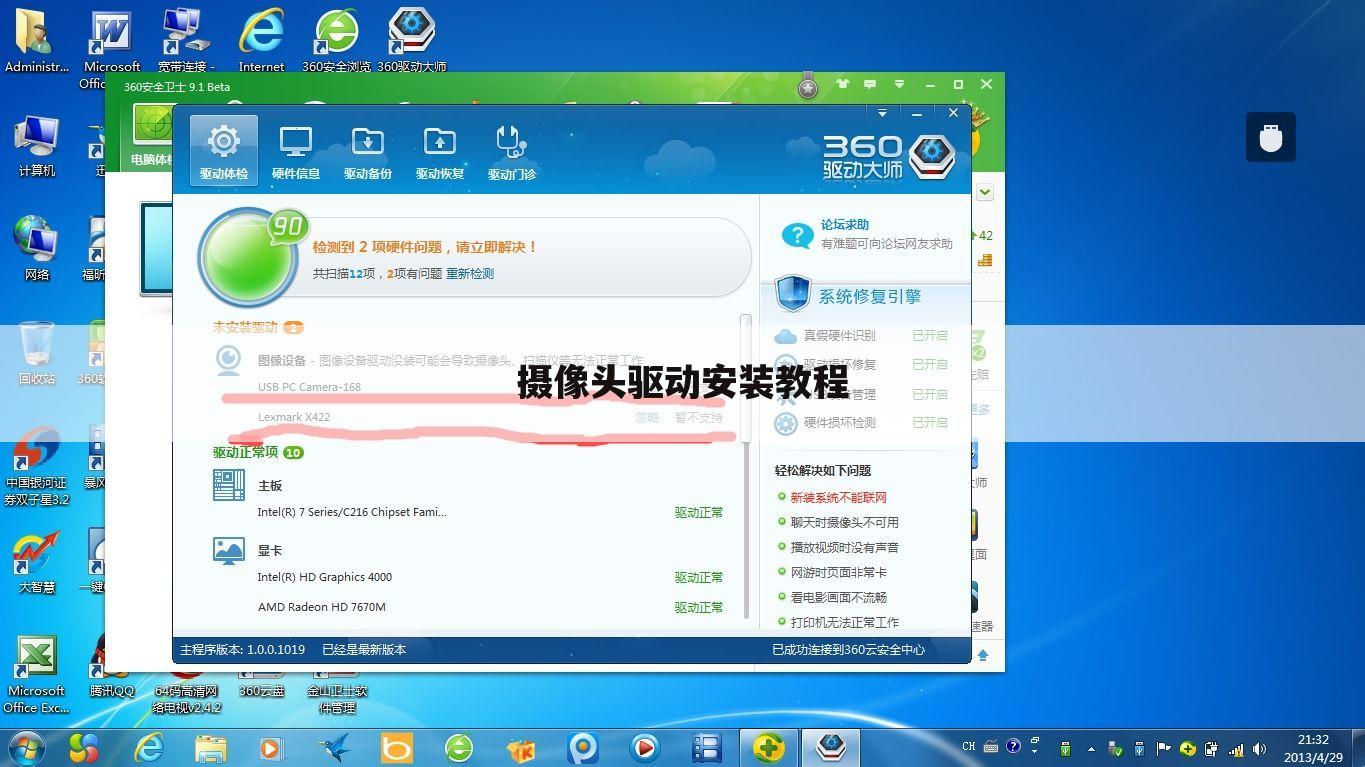Click the 播放视频时没有声音 link
This screenshot has height=767, width=1365.
844,547
